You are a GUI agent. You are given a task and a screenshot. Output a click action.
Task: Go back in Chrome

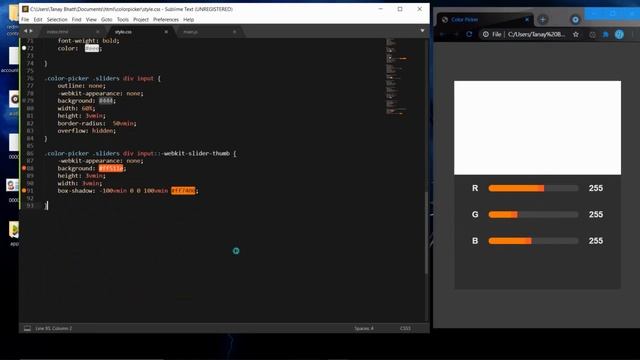442,34
